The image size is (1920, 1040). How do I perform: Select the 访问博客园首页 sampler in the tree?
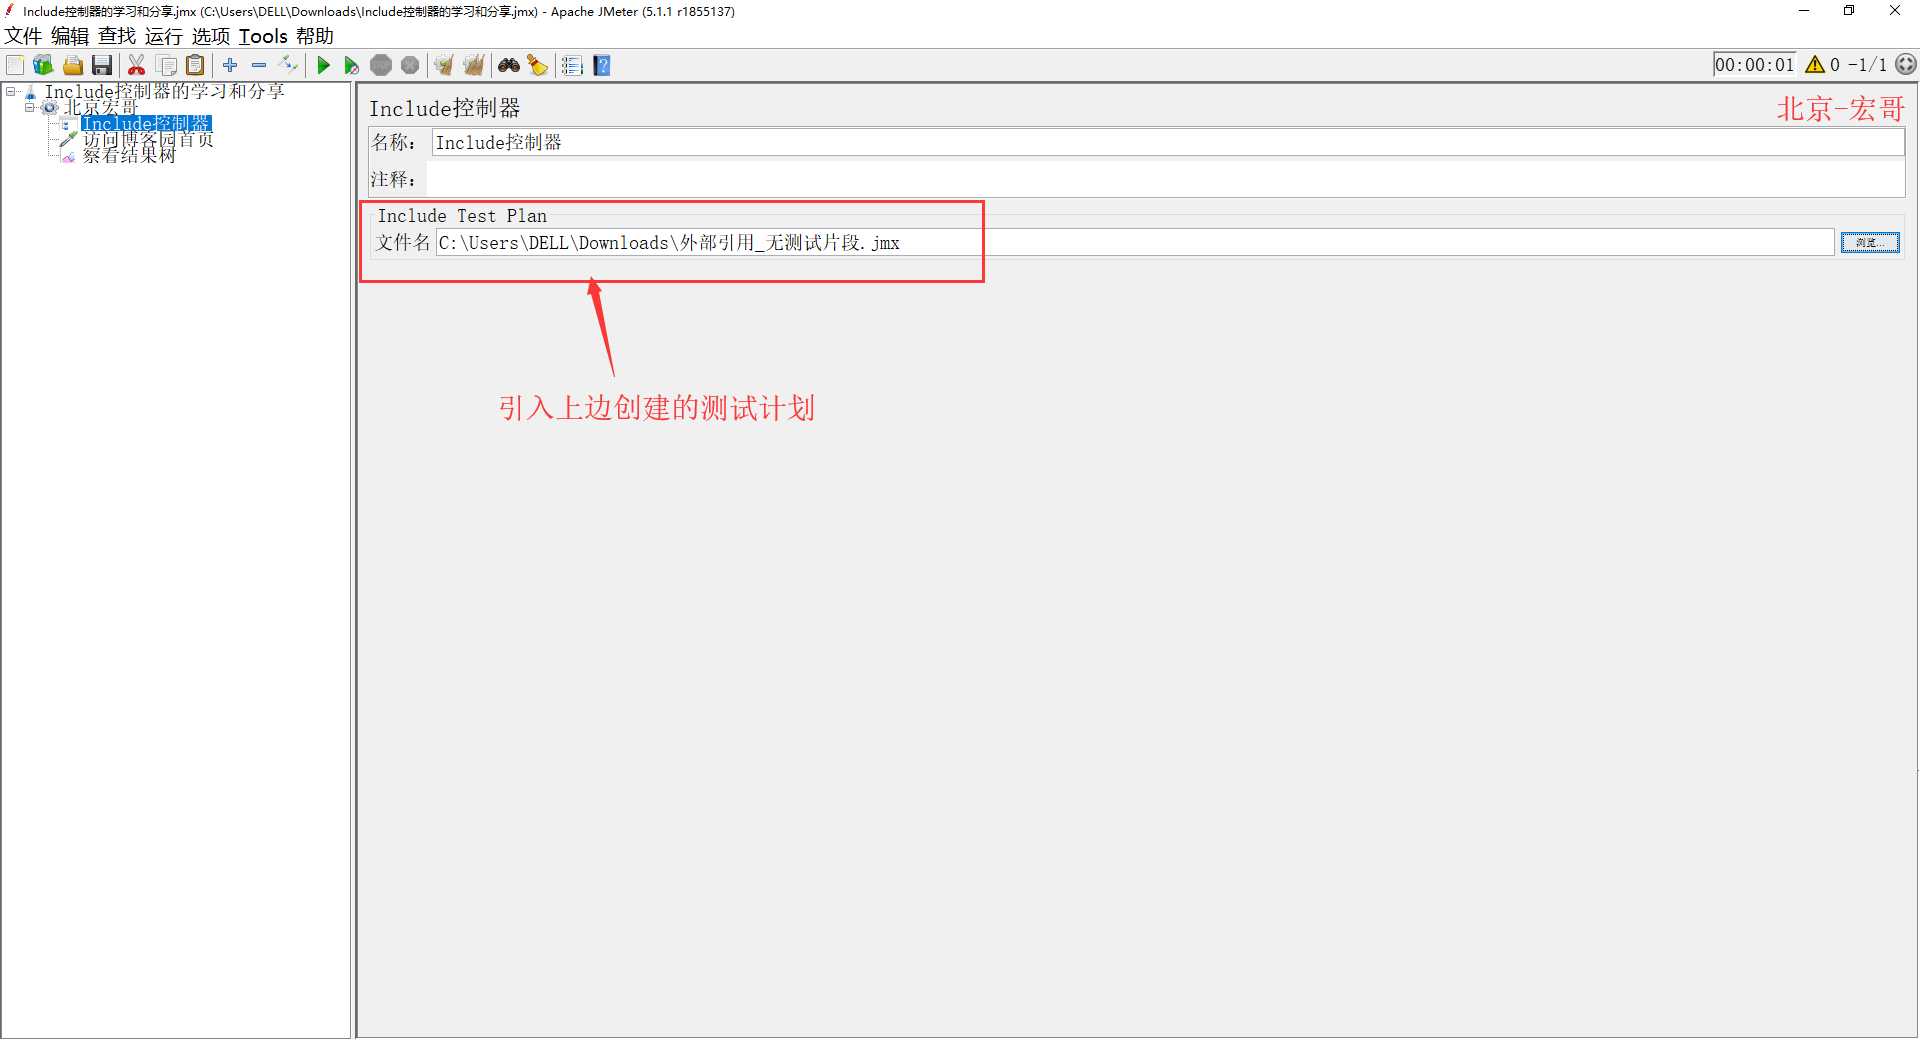[148, 140]
